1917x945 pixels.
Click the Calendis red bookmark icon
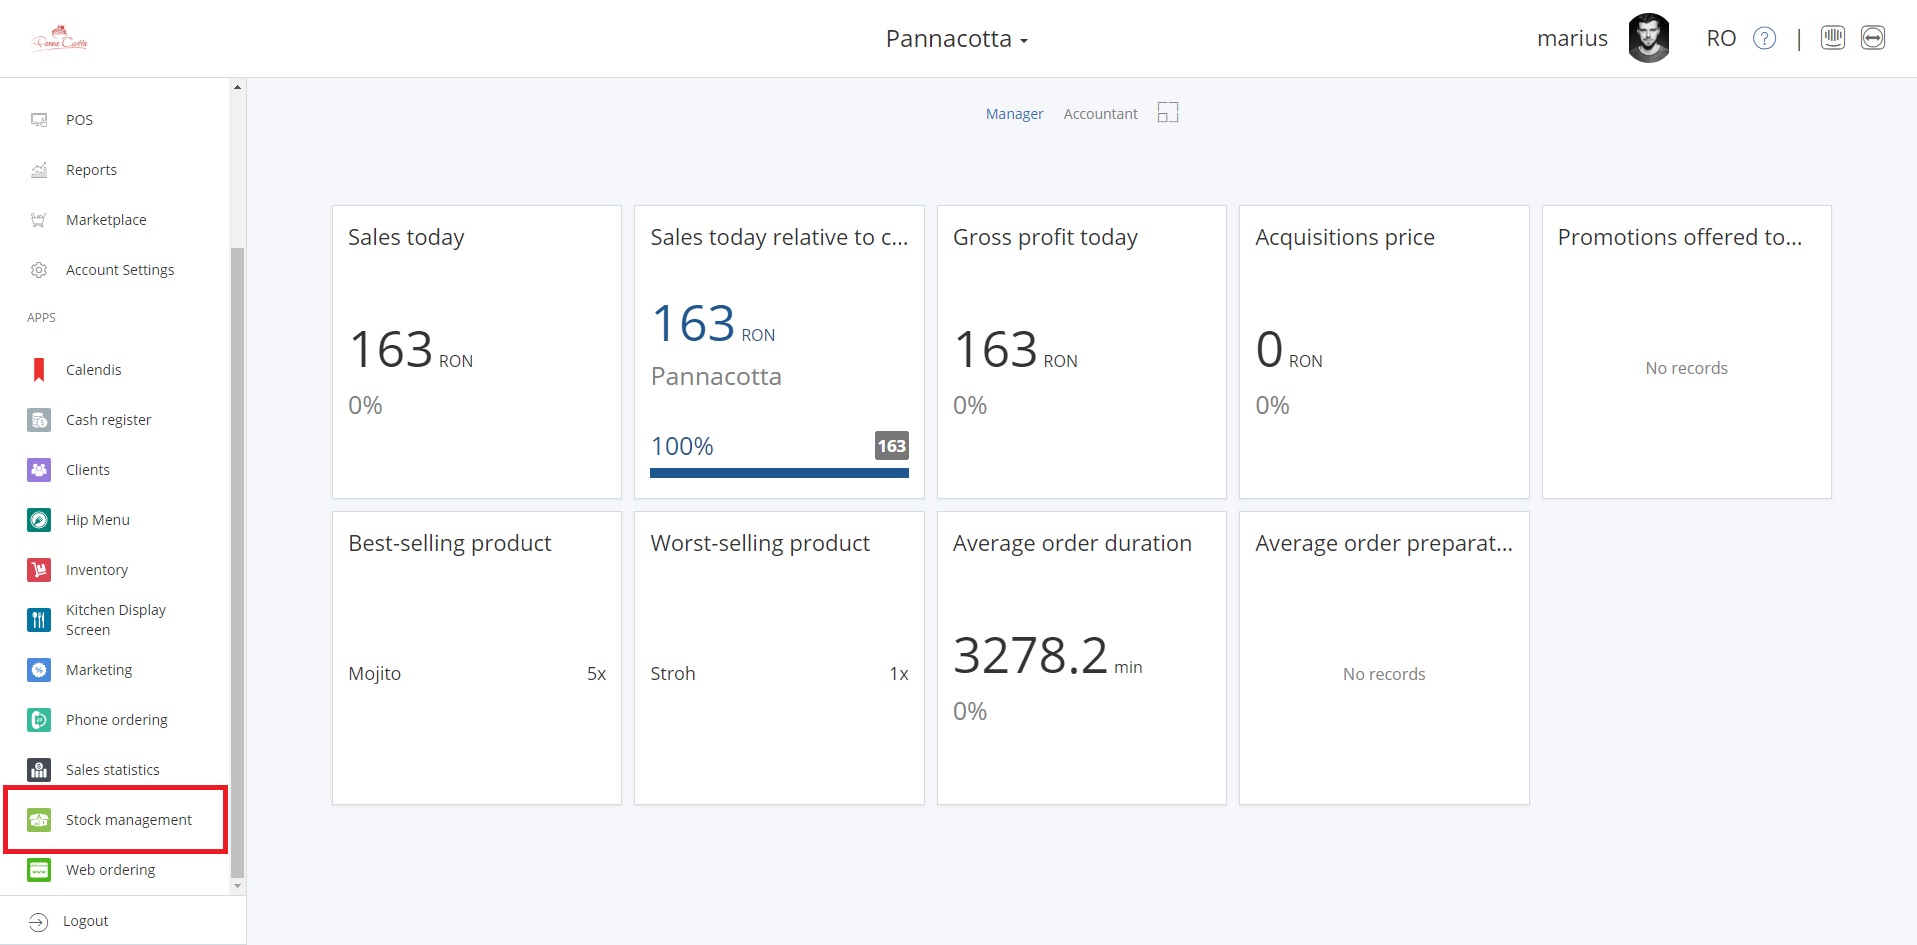tap(39, 370)
